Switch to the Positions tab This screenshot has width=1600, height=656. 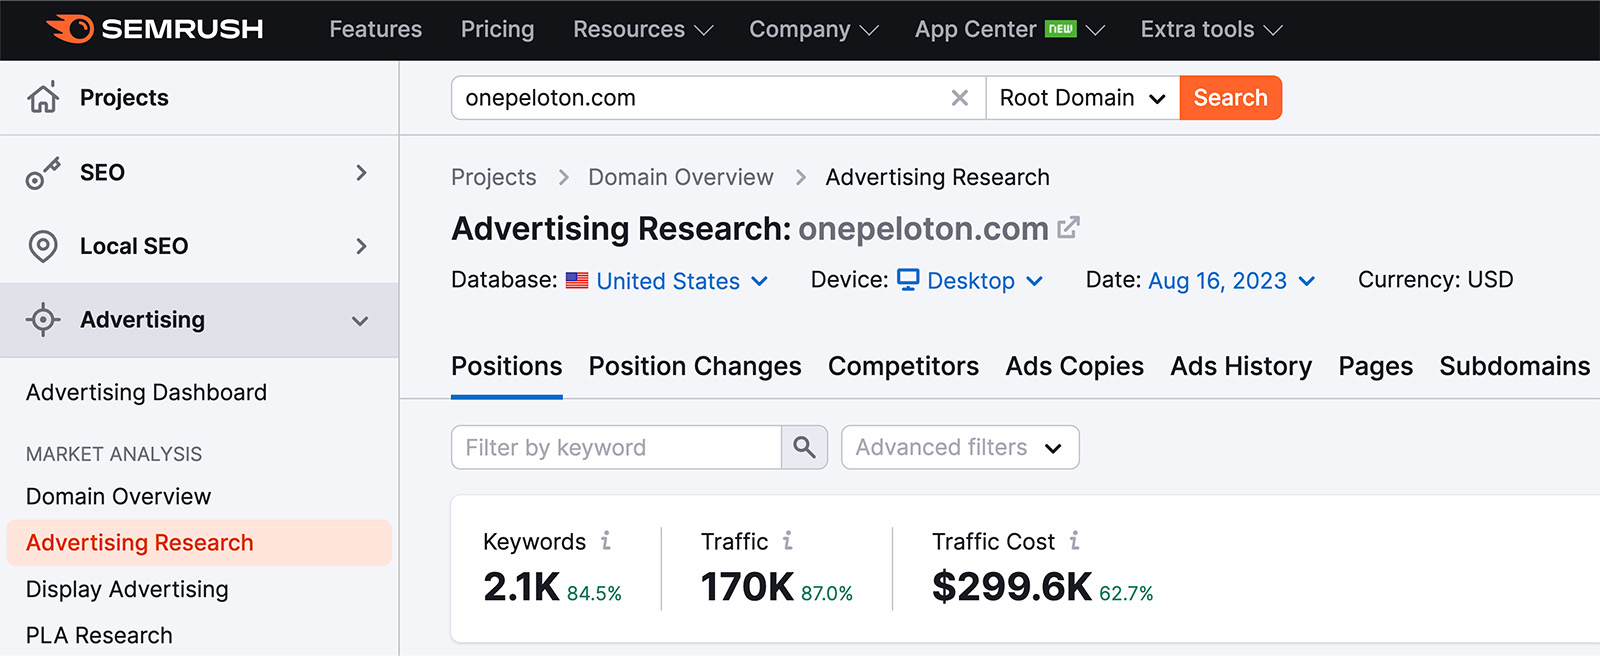[x=507, y=367]
